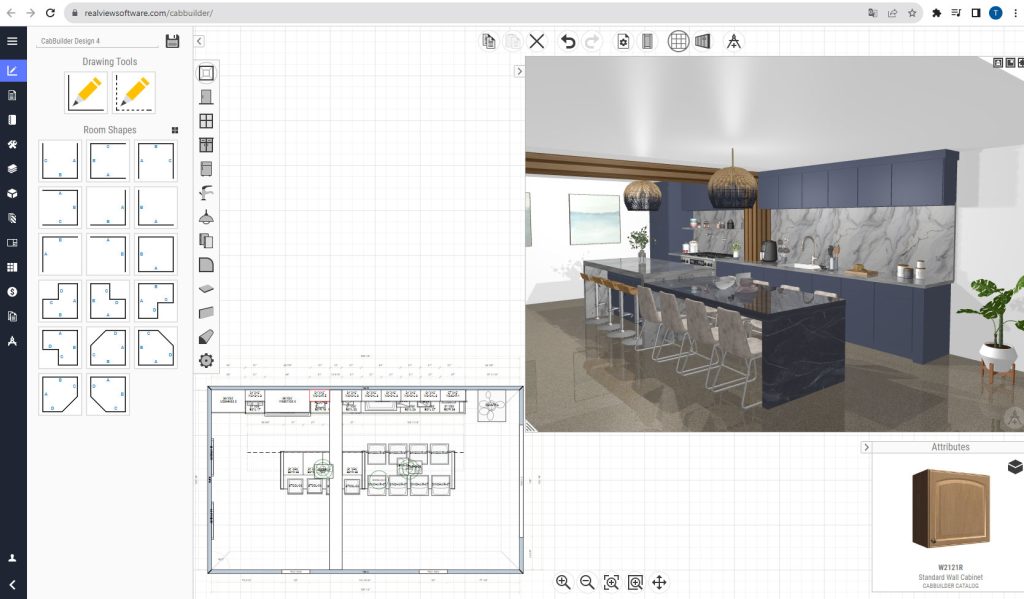Open the hammer and wrench tools sidebar icon
Screen dimensions: 1024x599
(12, 144)
